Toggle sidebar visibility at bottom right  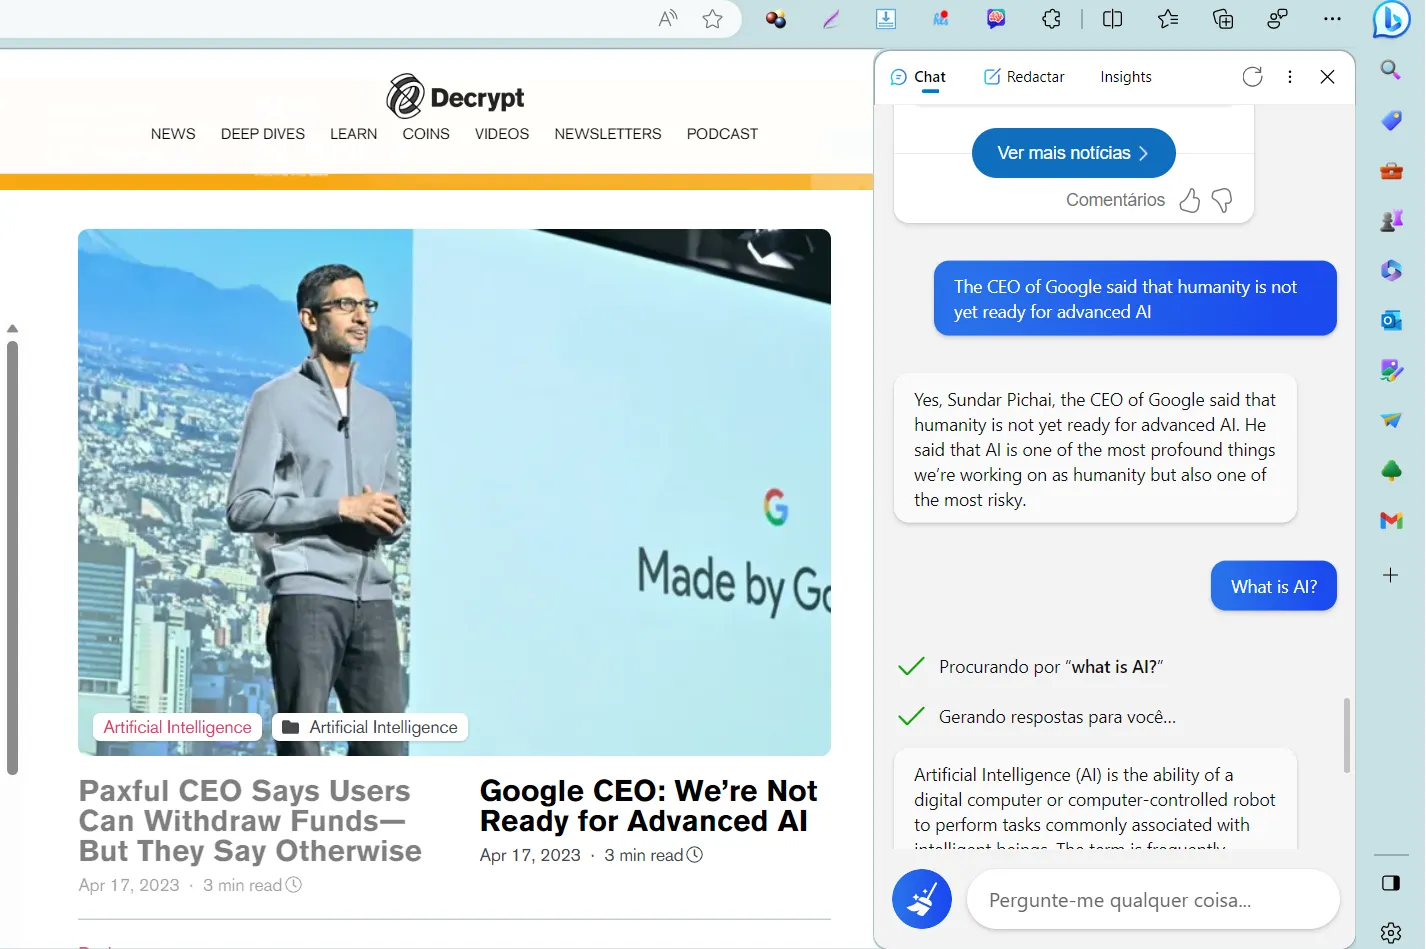pyautogui.click(x=1391, y=883)
